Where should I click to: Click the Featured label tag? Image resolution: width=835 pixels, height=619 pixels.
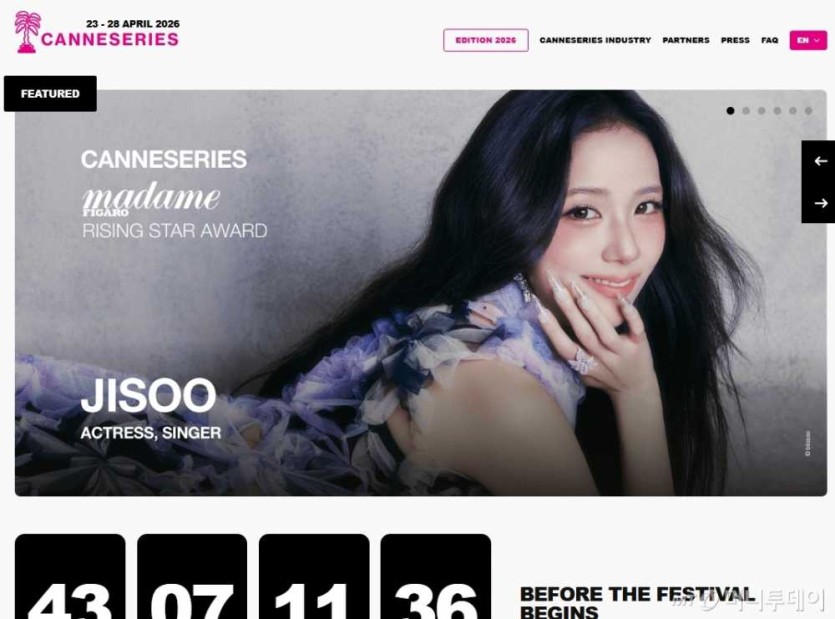pyautogui.click(x=50, y=94)
